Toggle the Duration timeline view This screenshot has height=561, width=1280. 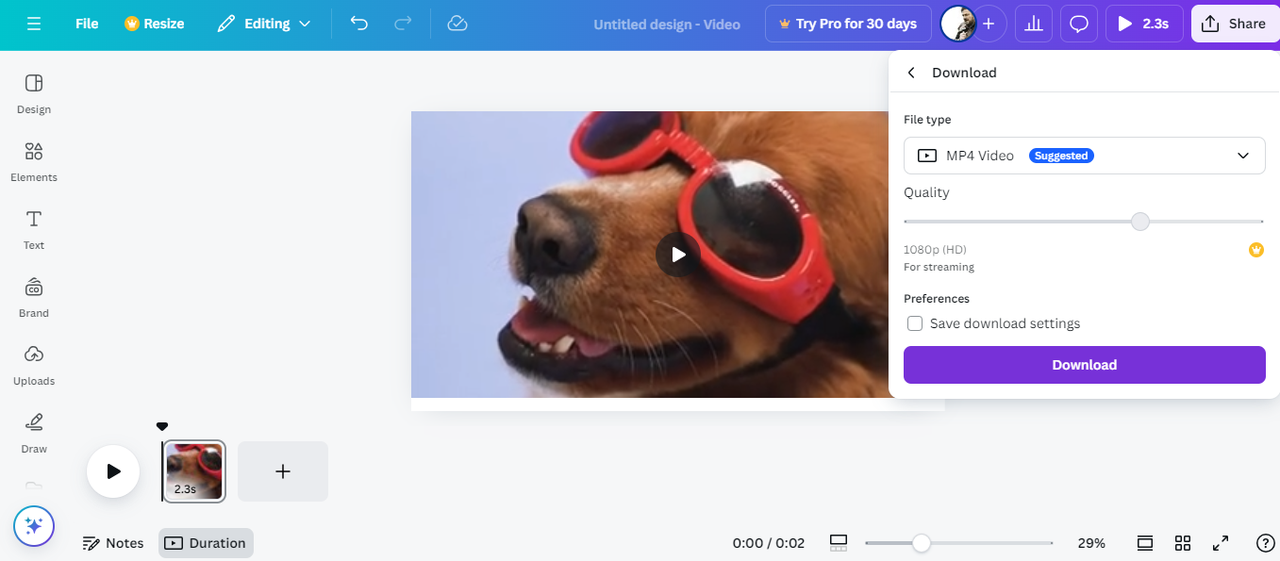coord(206,543)
